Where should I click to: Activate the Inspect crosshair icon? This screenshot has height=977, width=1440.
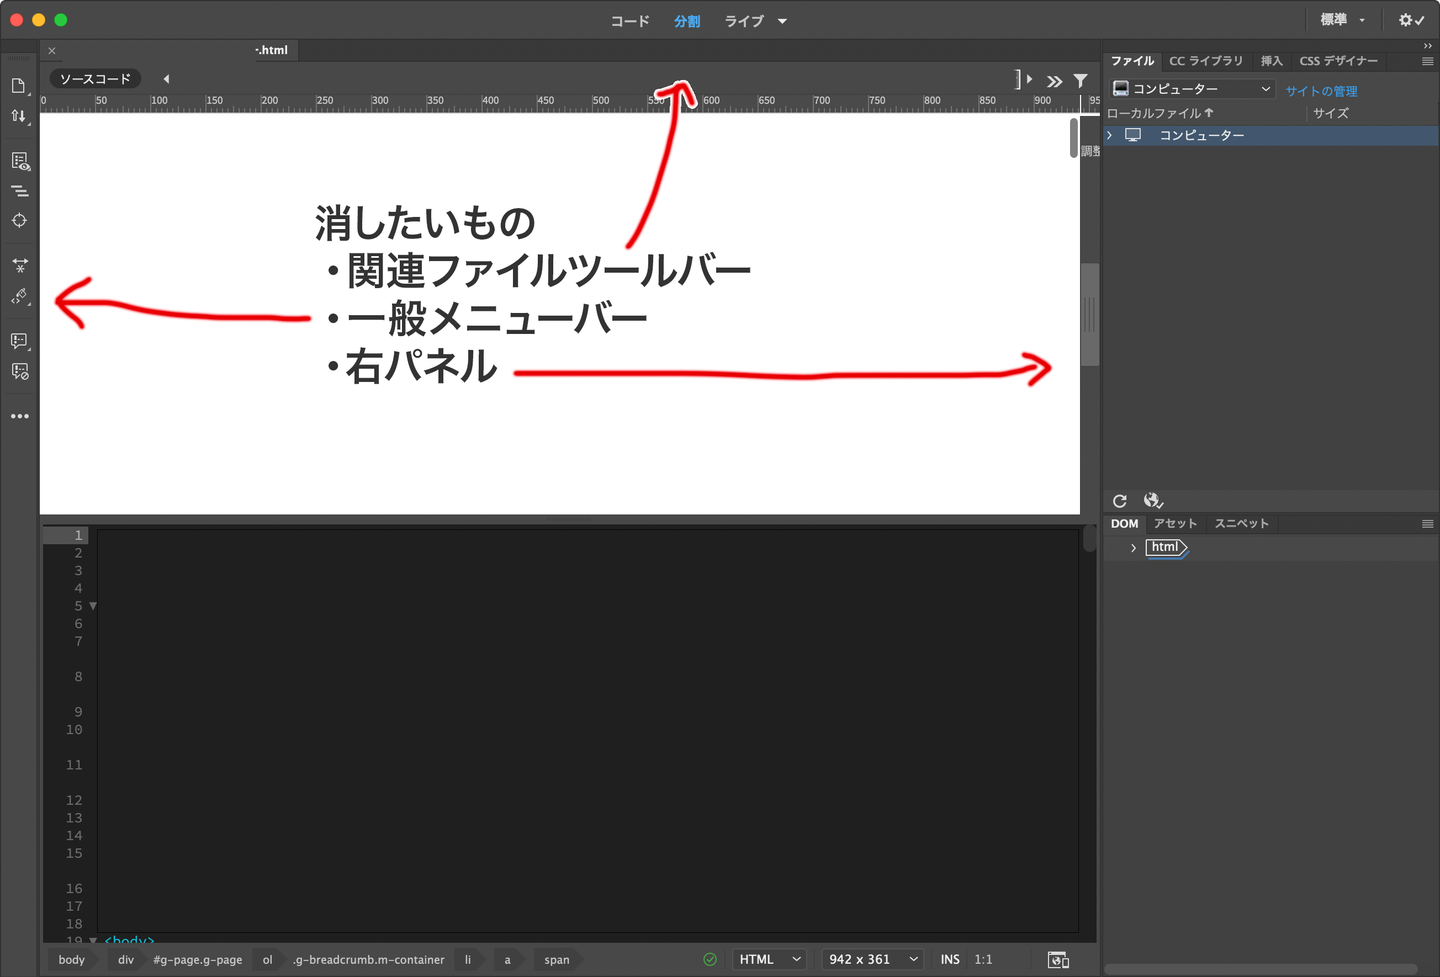click(x=19, y=220)
